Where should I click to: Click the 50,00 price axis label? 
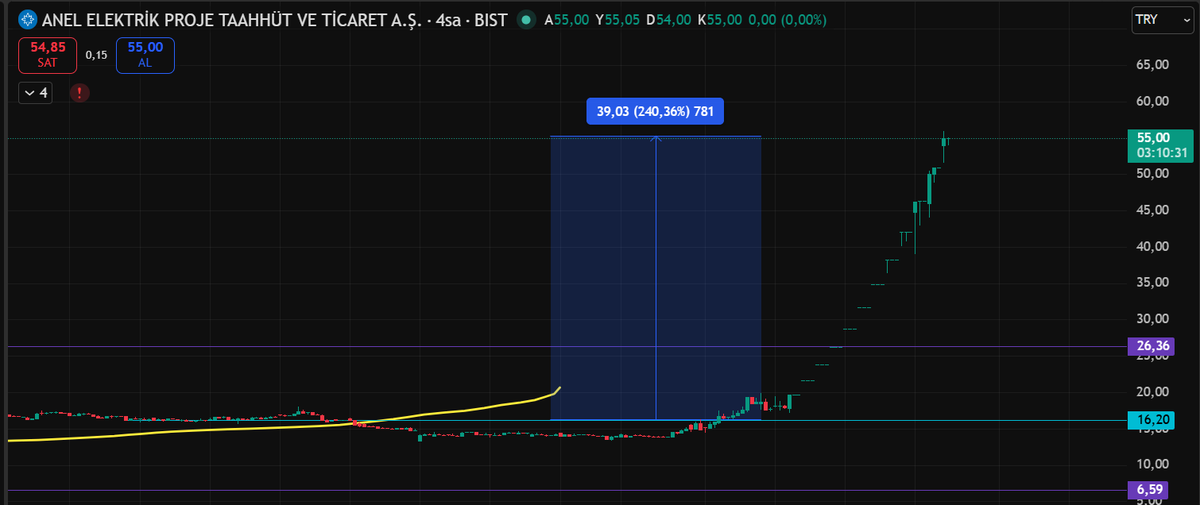coord(1152,173)
